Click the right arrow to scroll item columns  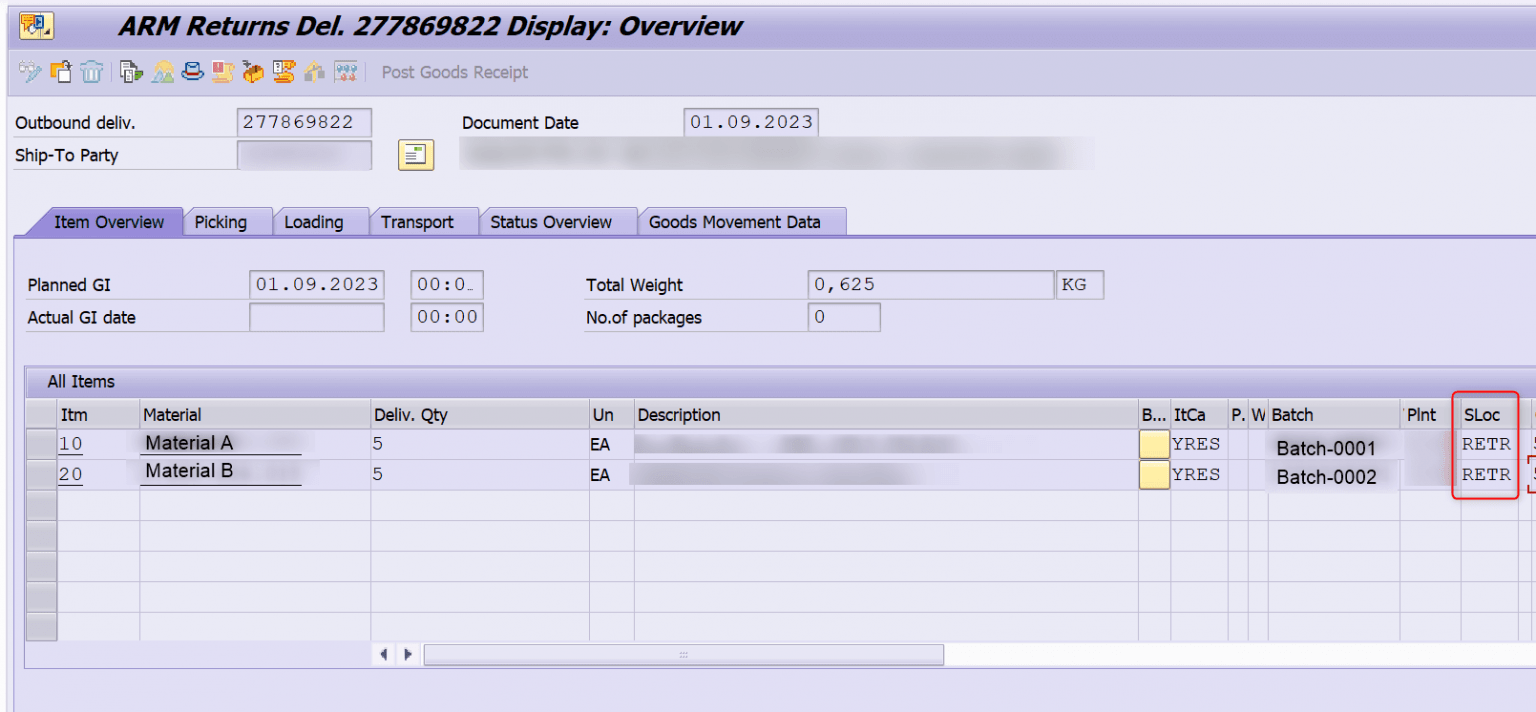[x=407, y=653]
